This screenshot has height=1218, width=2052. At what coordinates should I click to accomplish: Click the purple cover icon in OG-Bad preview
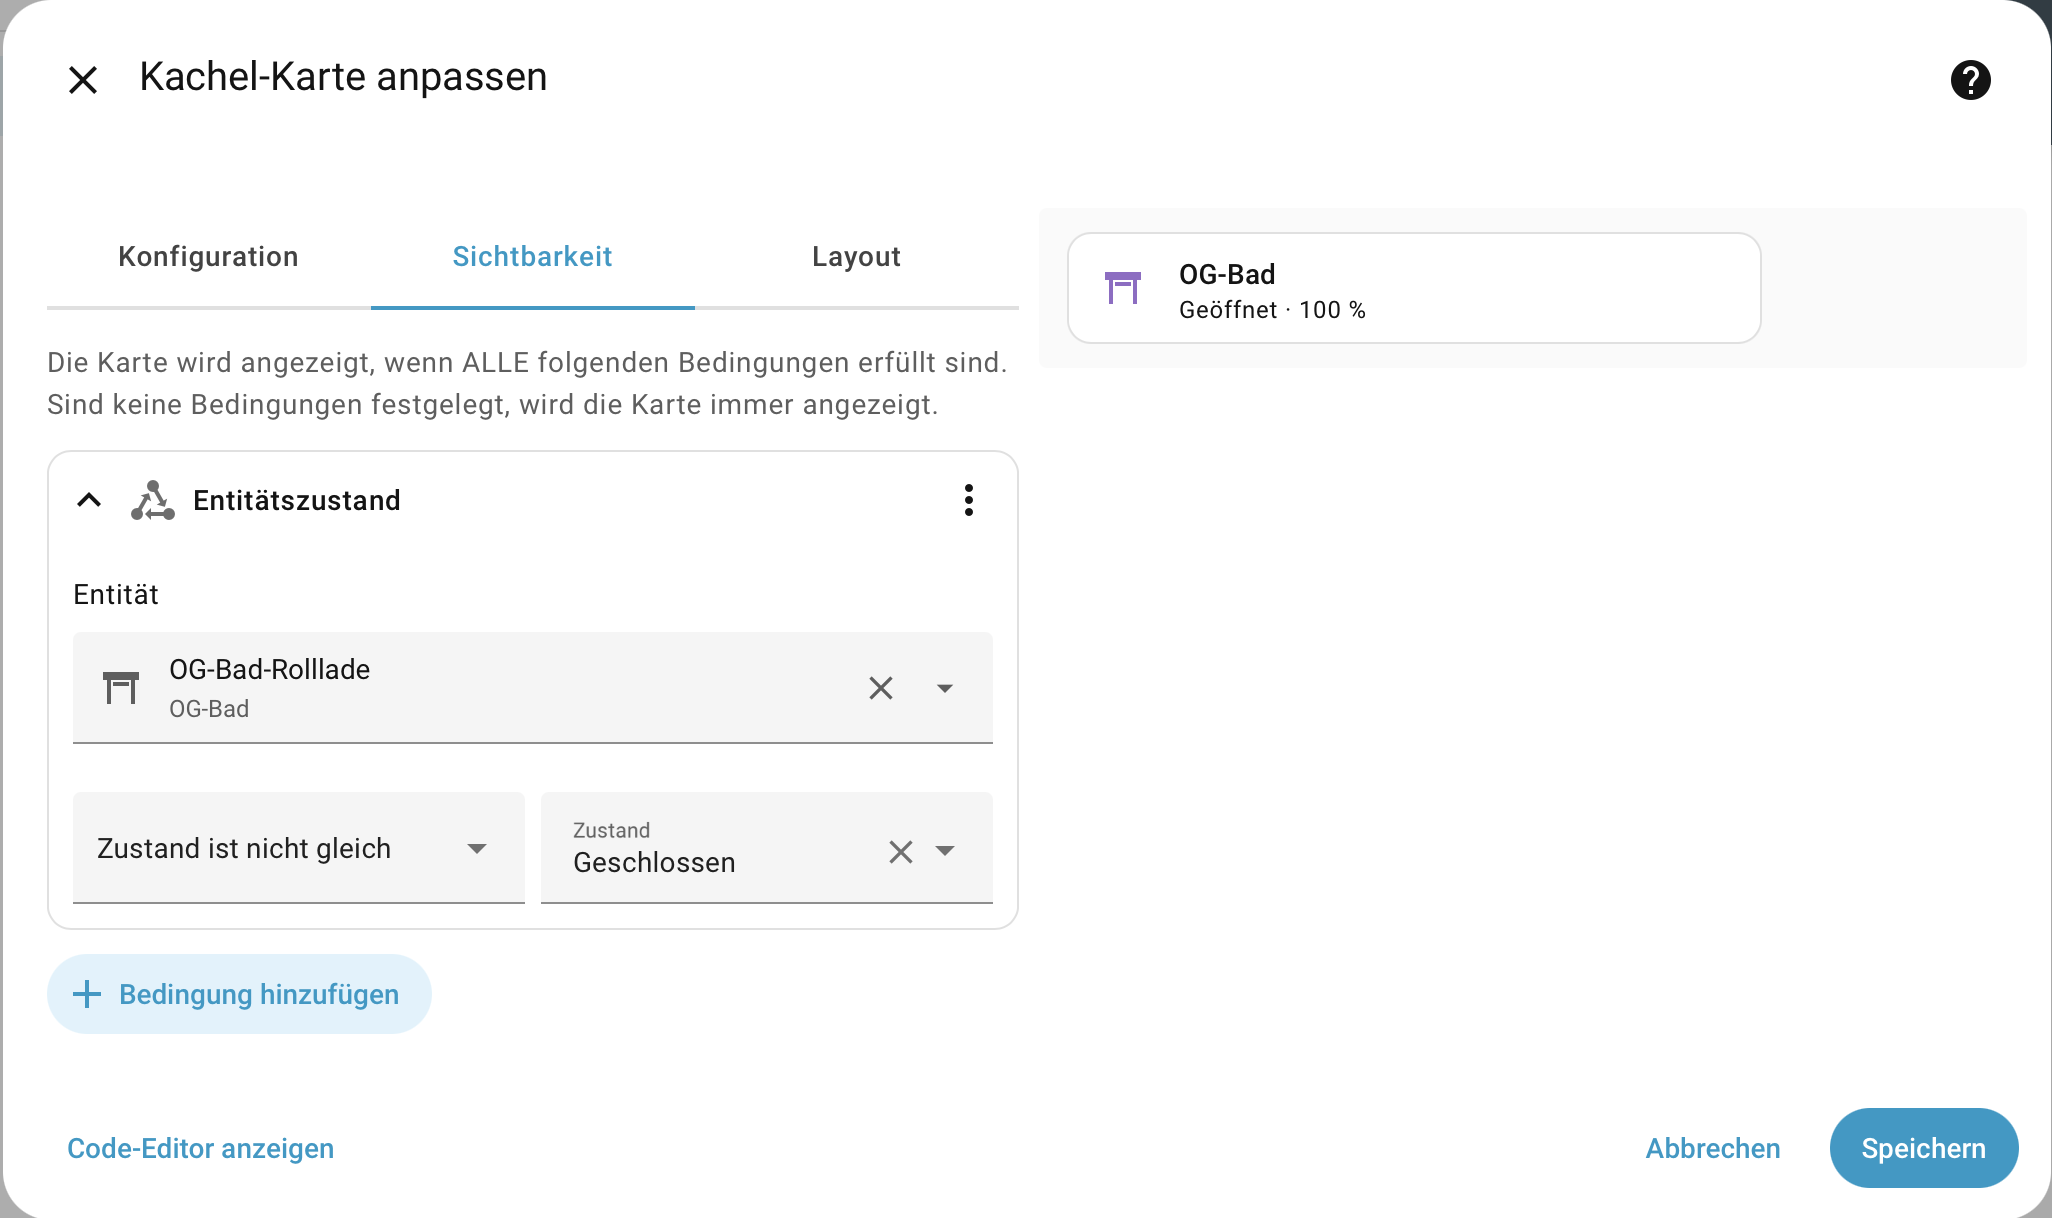[1122, 288]
